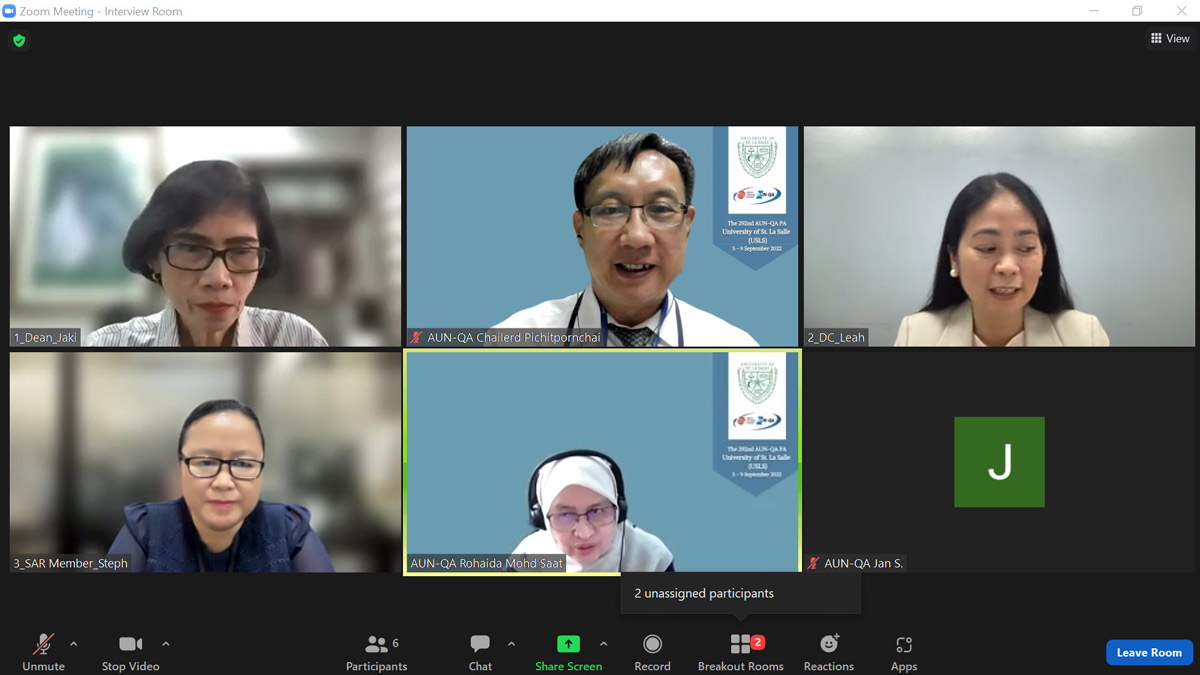Image resolution: width=1200 pixels, height=675 pixels.
Task: Stop the camera video
Action: coord(130,651)
